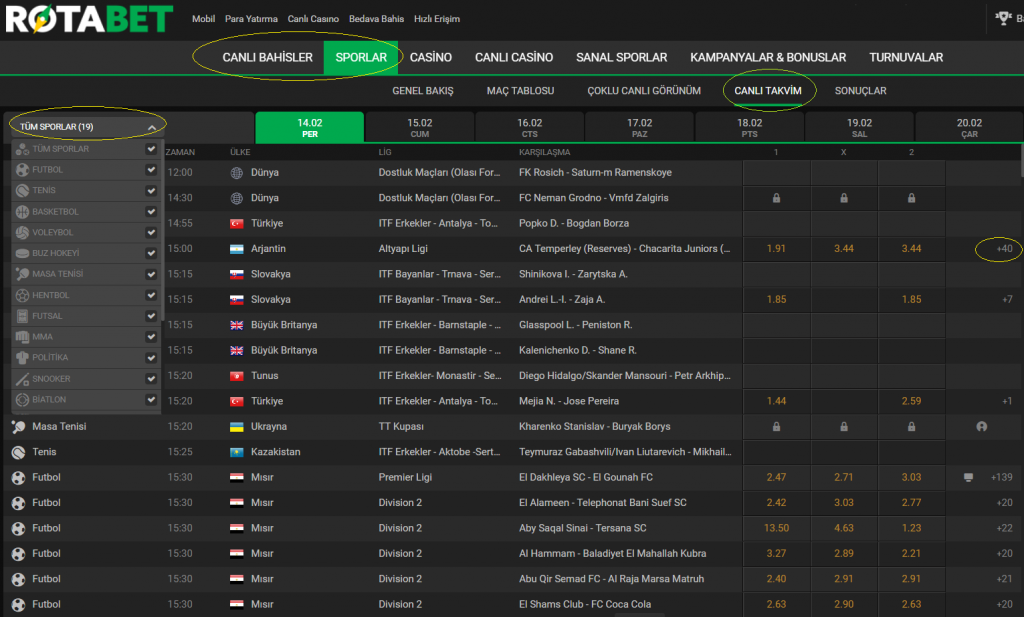This screenshot has height=617, width=1024.
Task: Click the Tenis icon in dropdown list
Action: (x=22, y=191)
